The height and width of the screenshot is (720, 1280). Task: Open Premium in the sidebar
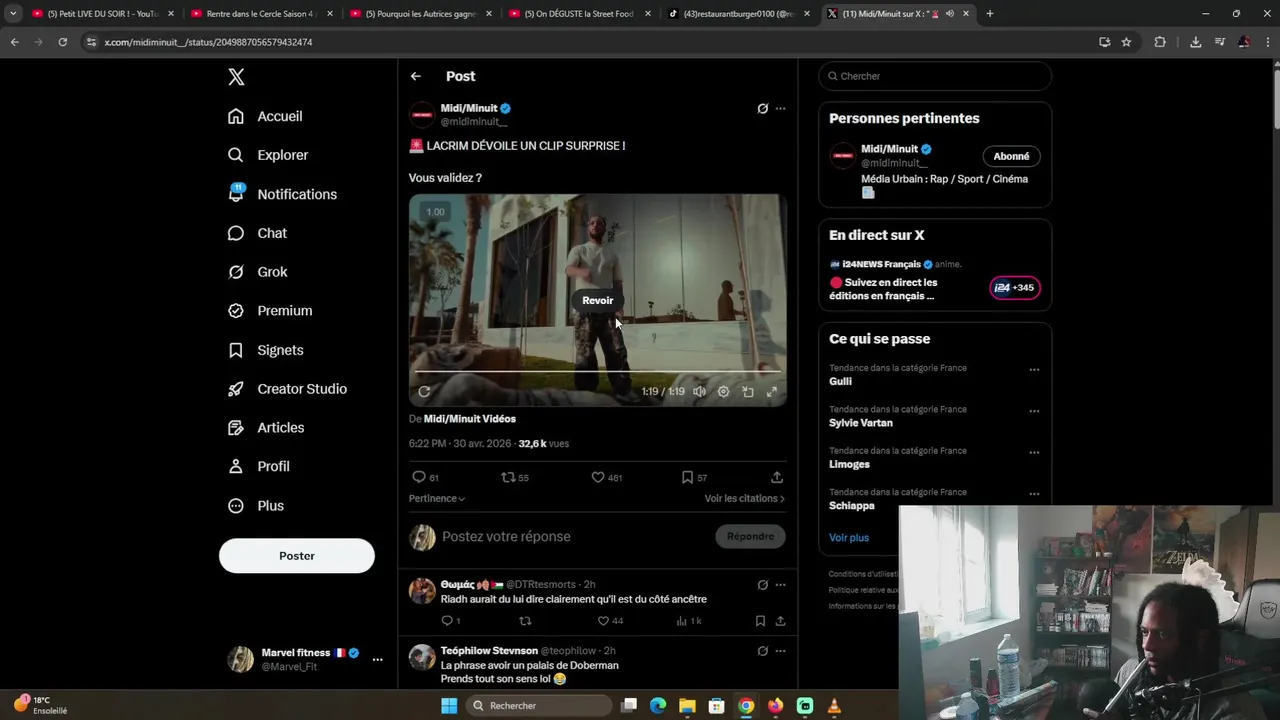point(270,311)
